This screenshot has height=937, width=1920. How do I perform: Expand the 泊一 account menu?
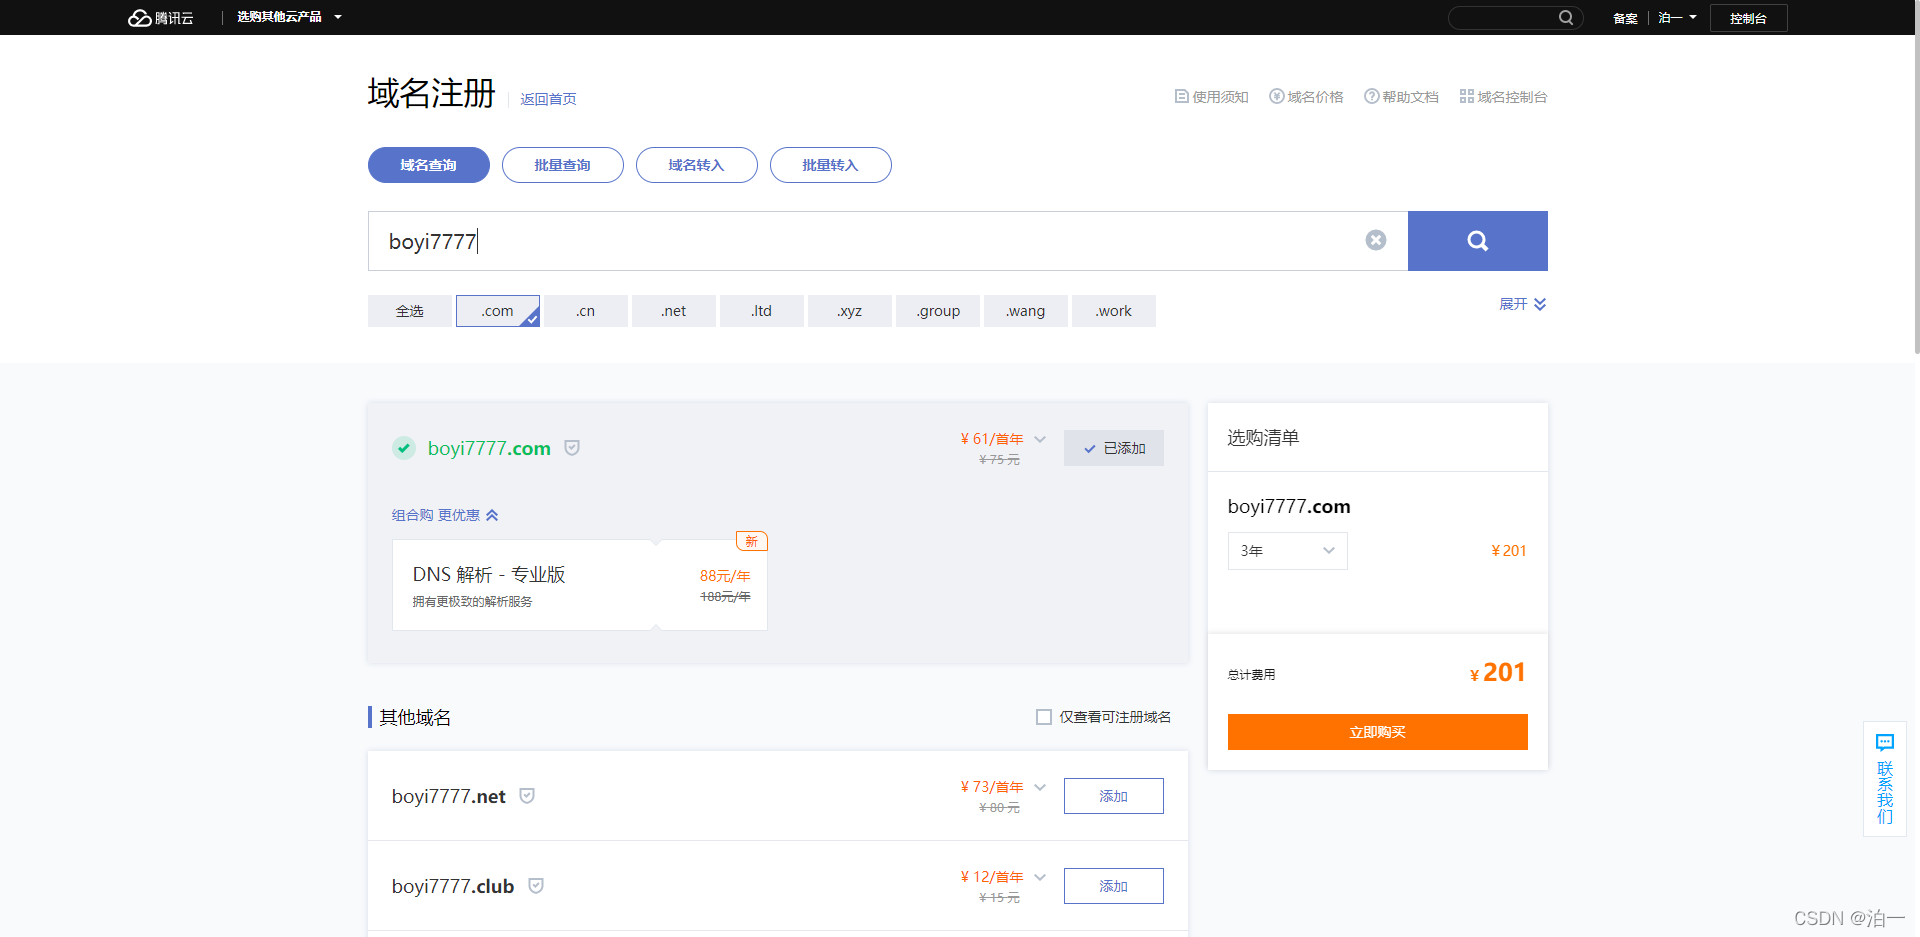point(1677,18)
